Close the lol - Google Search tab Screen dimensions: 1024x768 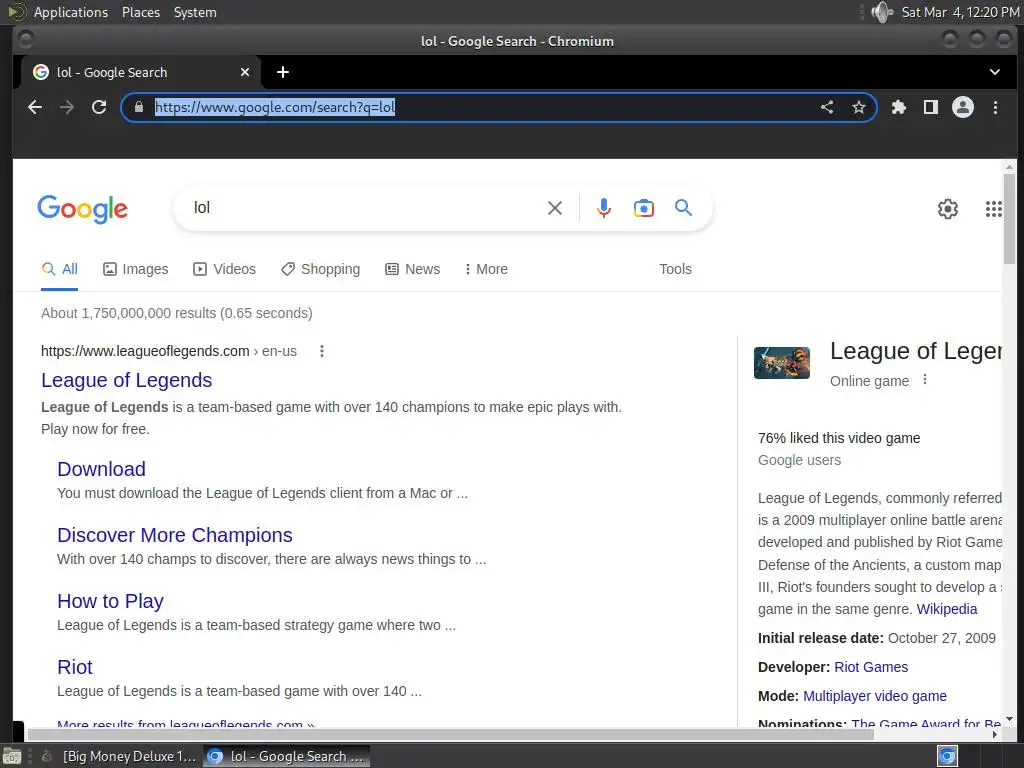coord(245,72)
